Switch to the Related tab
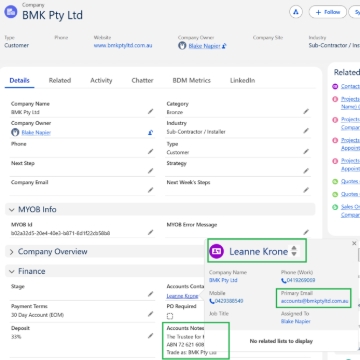Viewport: 360px width, 360px height. pyautogui.click(x=60, y=80)
